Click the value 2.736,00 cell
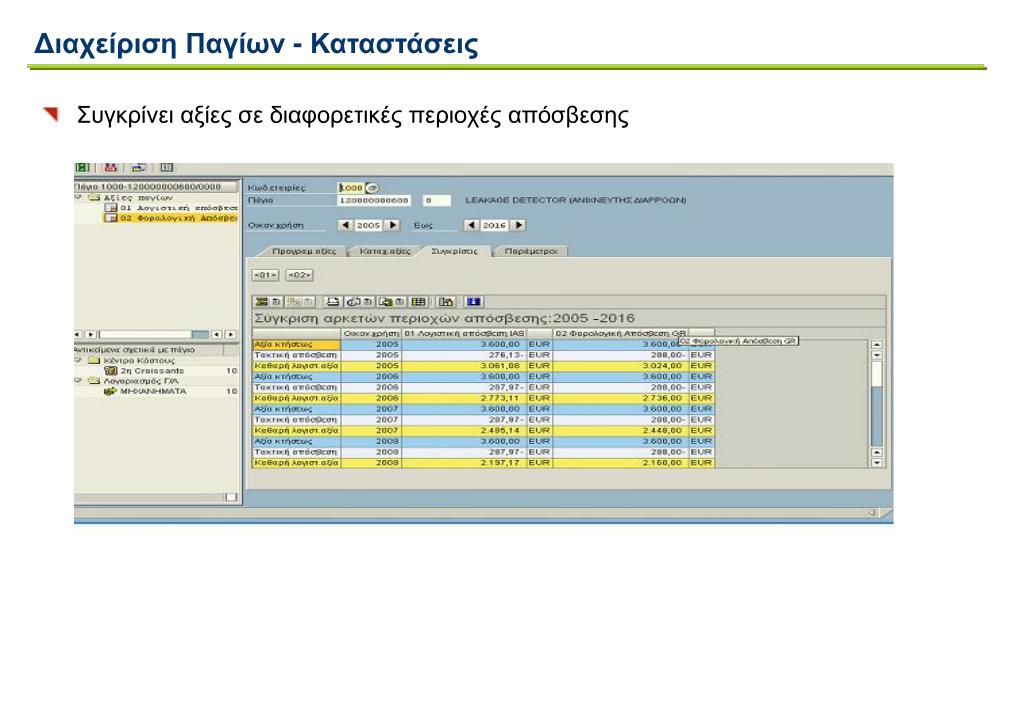Viewport: 1023px width, 708px height. click(x=620, y=398)
